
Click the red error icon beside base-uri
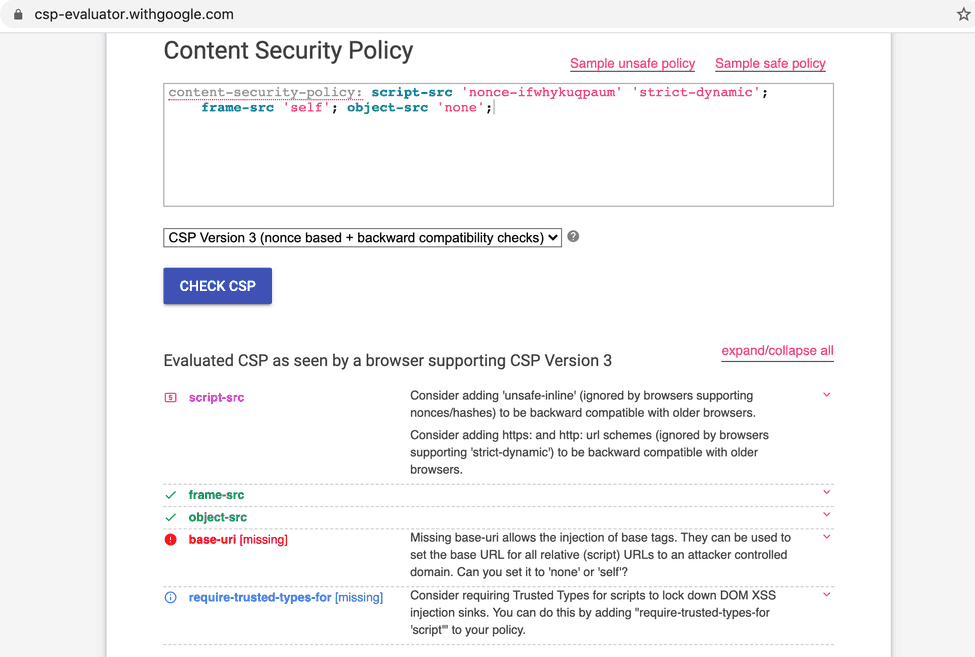pyautogui.click(x=170, y=538)
